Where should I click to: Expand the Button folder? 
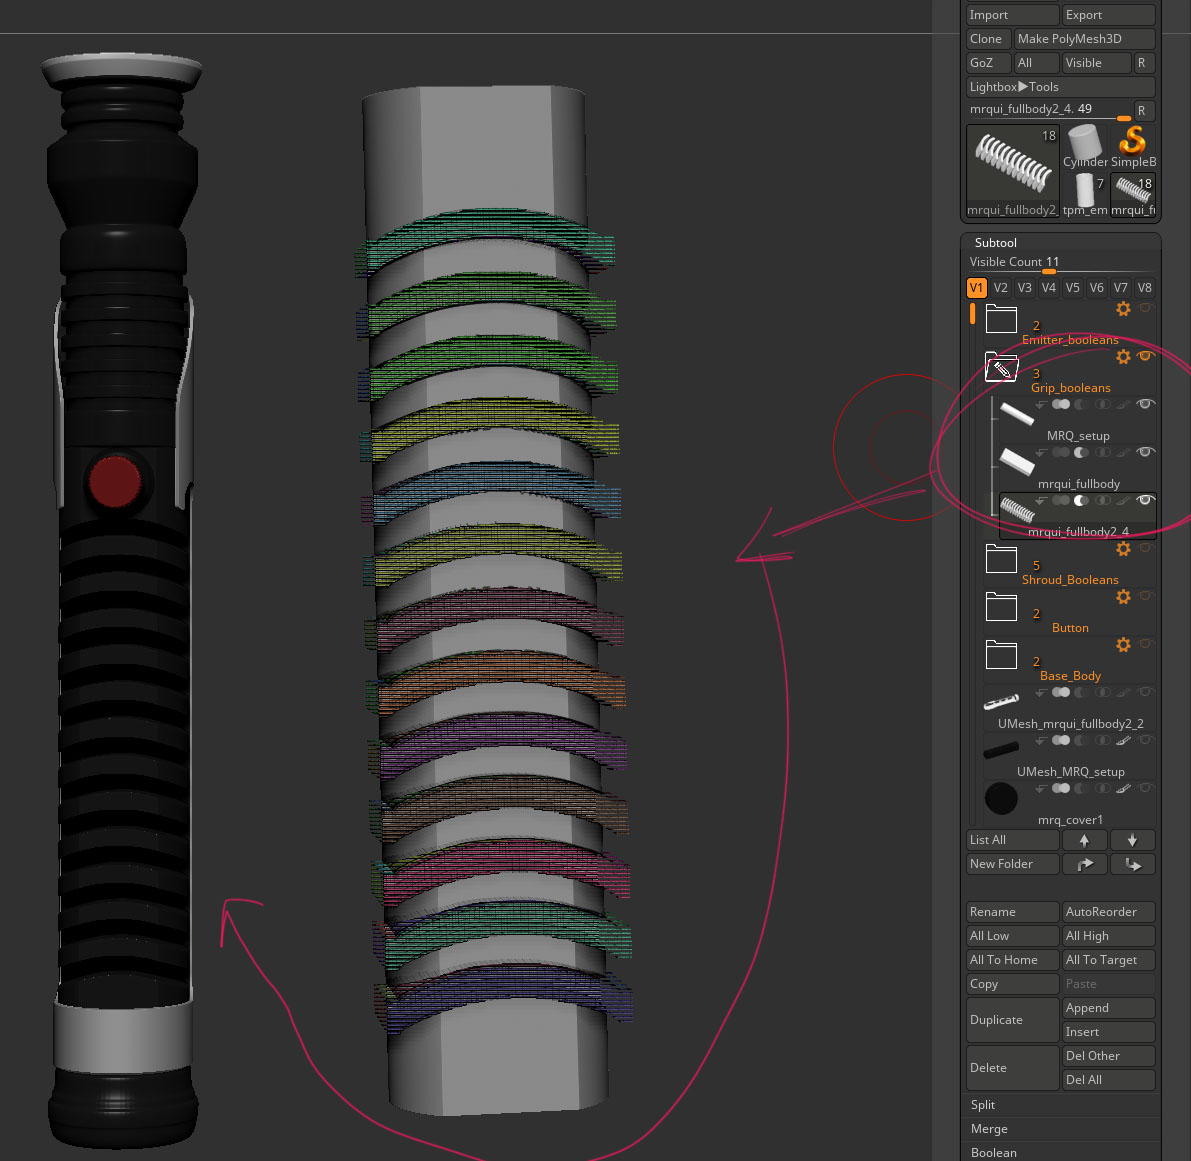tap(1001, 607)
